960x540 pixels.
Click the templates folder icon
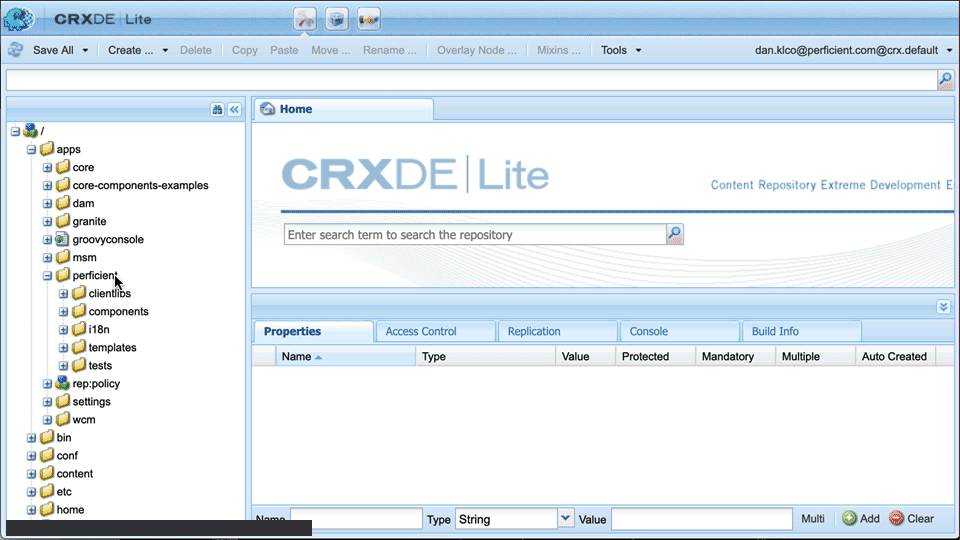tap(78, 348)
